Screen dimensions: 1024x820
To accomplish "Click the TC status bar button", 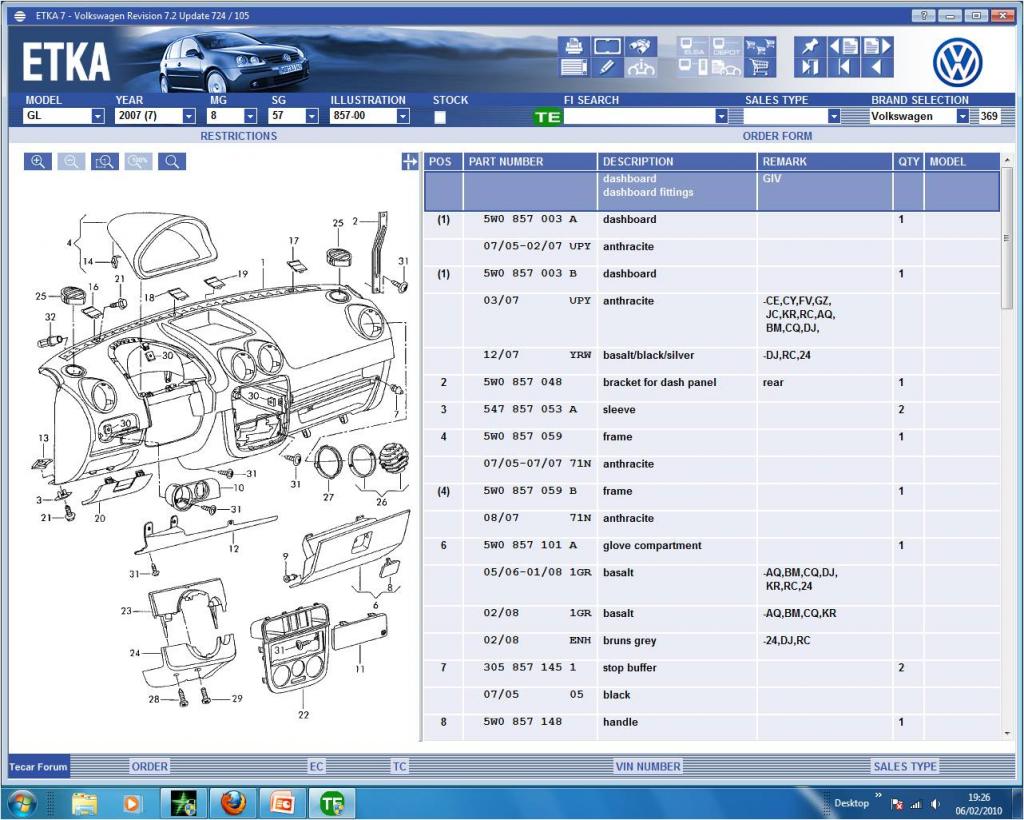I will (x=399, y=766).
